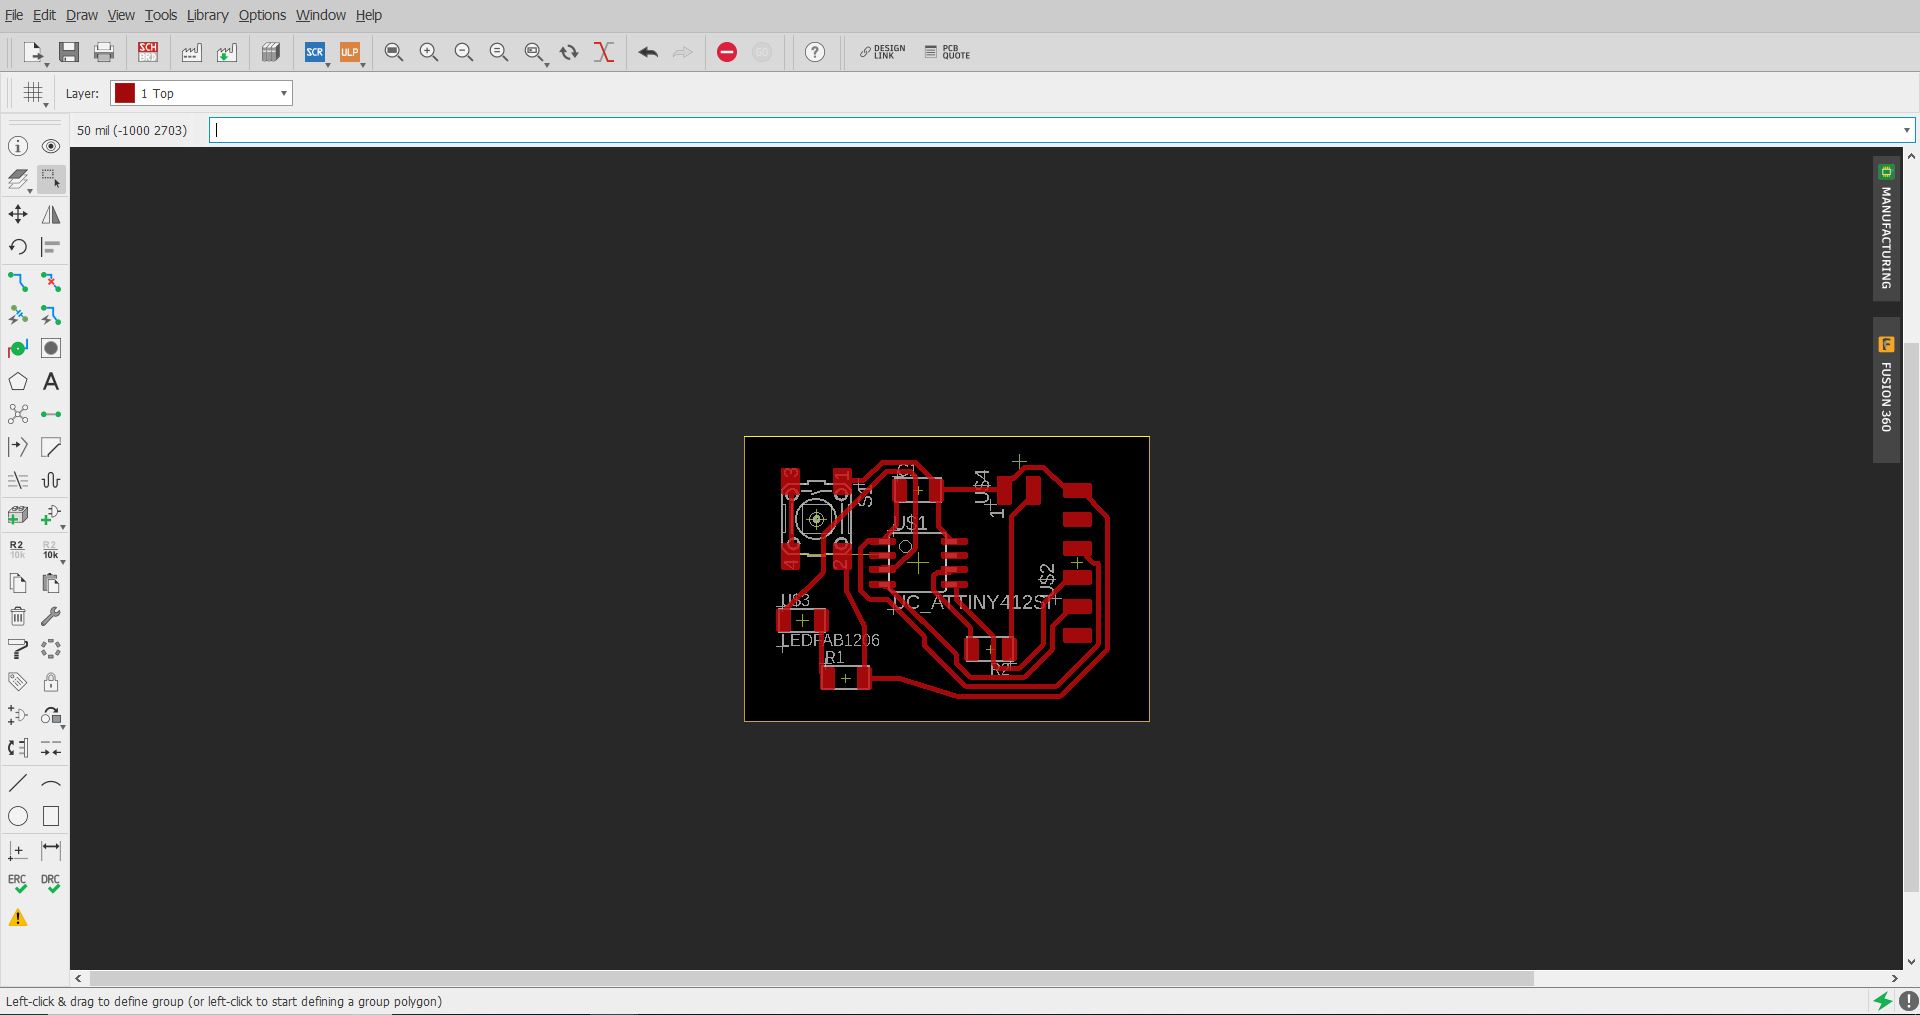Click the PCB Quote button
The height and width of the screenshot is (1015, 1920).
(948, 52)
